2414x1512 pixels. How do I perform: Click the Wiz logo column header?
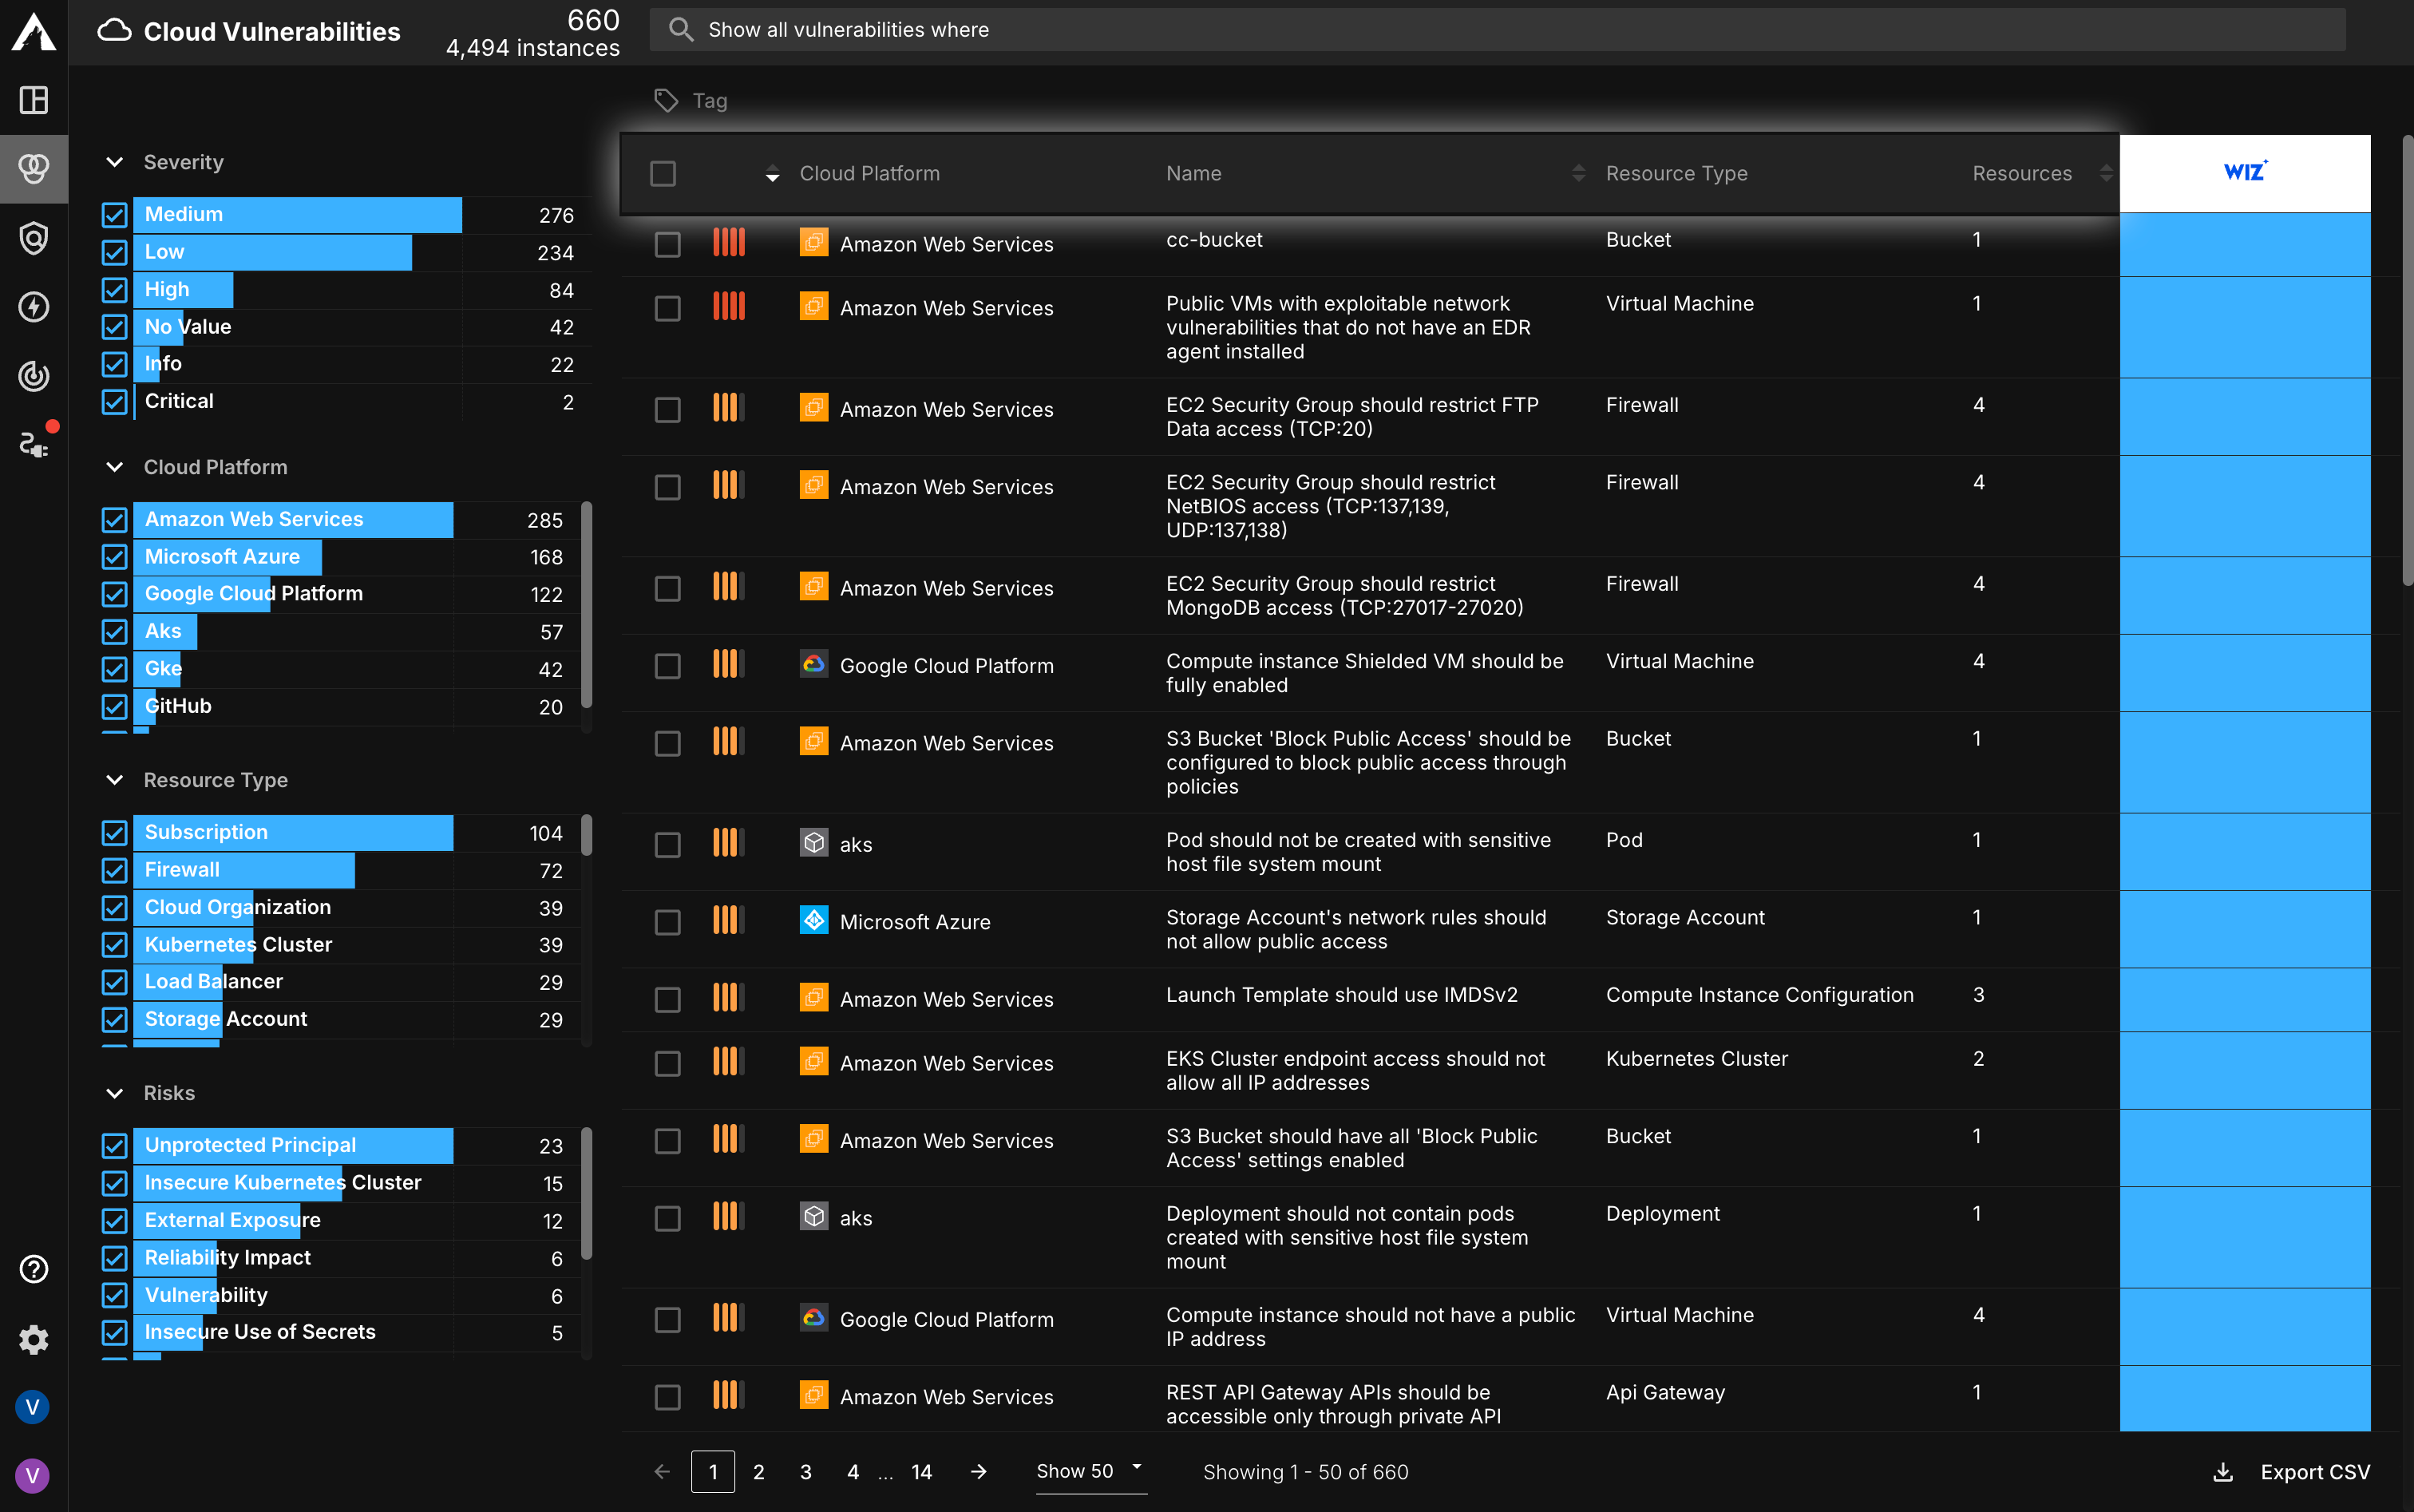pos(2245,172)
